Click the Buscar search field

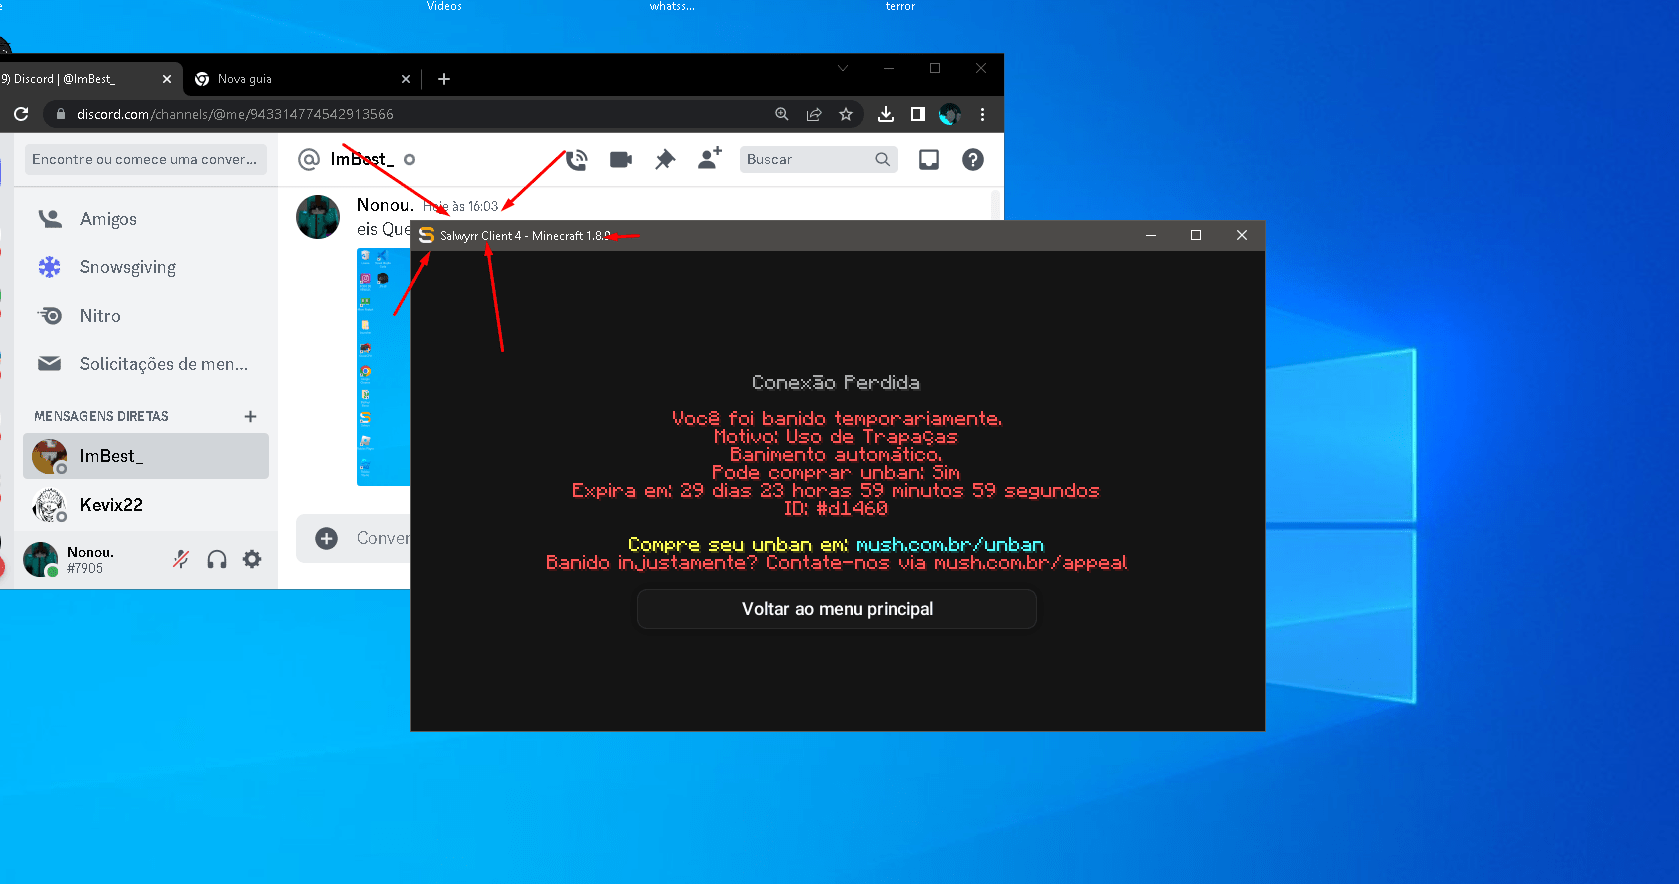(818, 159)
